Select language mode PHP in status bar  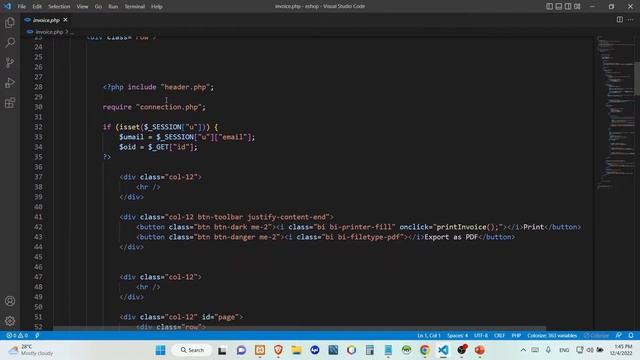(516, 335)
